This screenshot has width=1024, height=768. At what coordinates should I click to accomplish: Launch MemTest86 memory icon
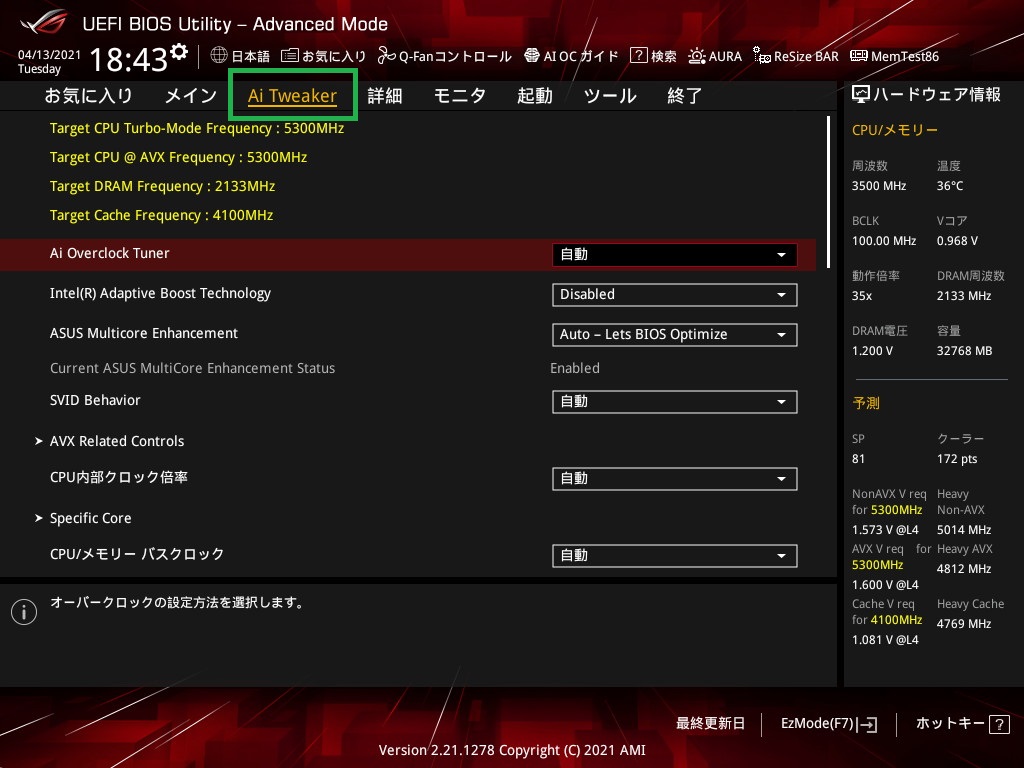[x=859, y=56]
